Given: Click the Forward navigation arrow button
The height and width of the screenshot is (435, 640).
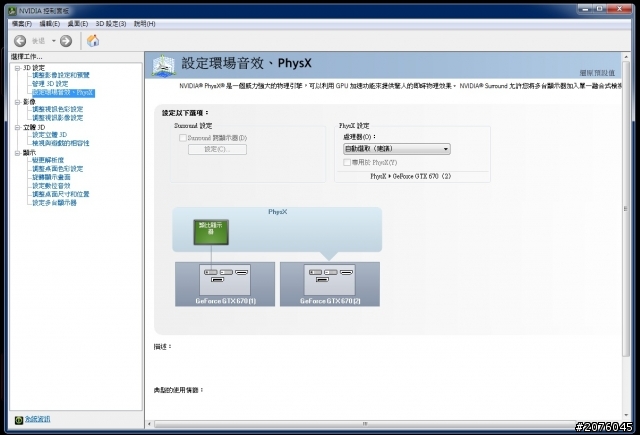Looking at the screenshot, I should pos(66,41).
